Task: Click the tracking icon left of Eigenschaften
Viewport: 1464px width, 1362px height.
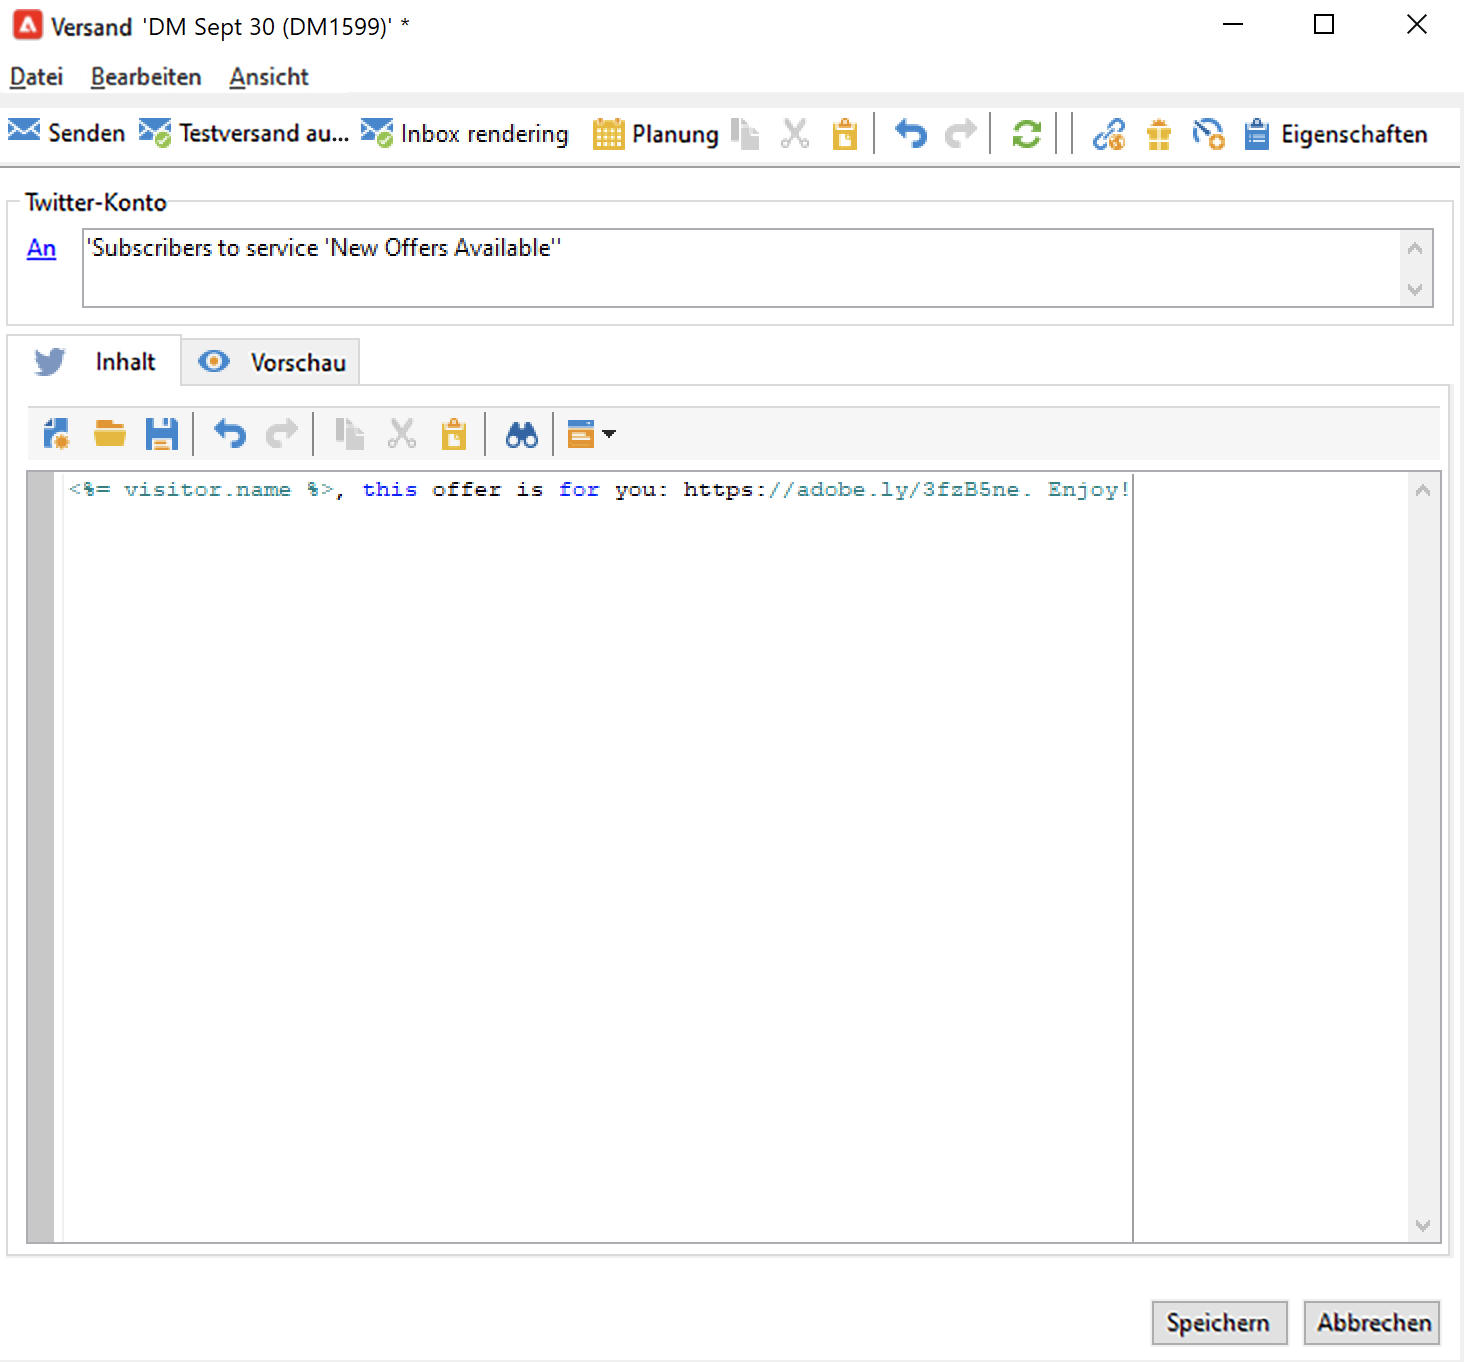Action: tap(1209, 133)
